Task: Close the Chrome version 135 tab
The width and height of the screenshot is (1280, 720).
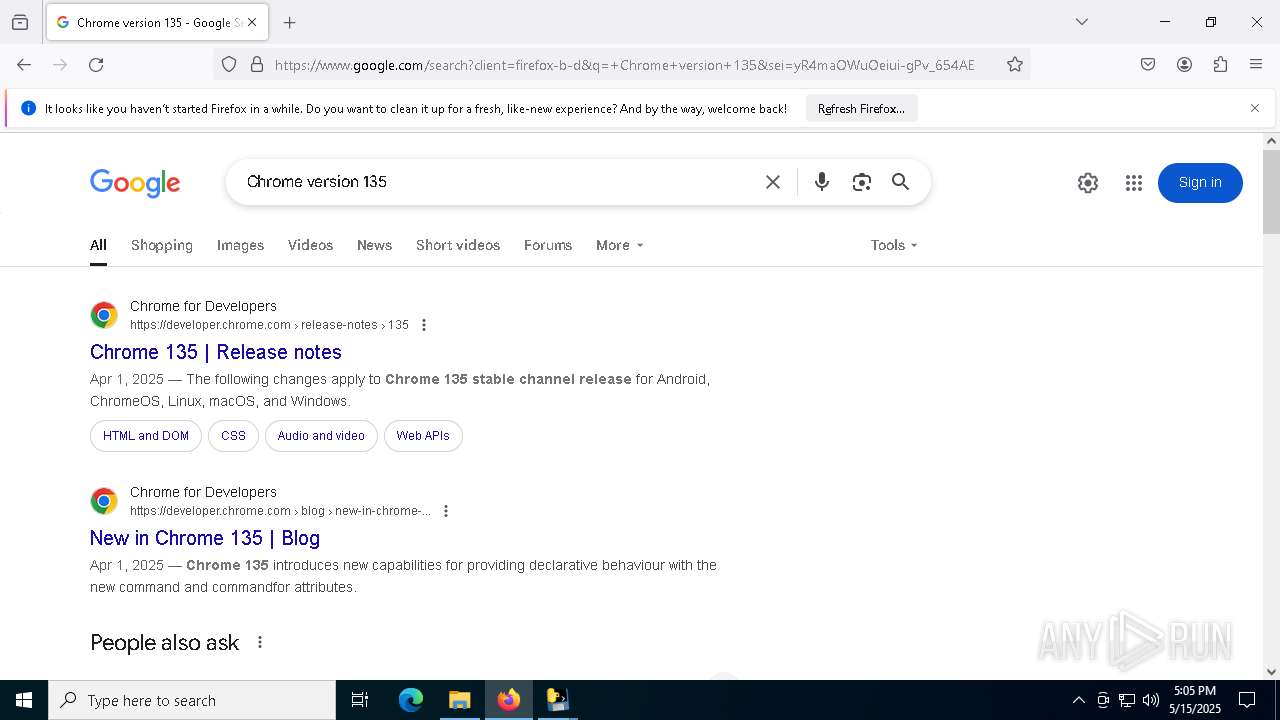Action: 252,22
